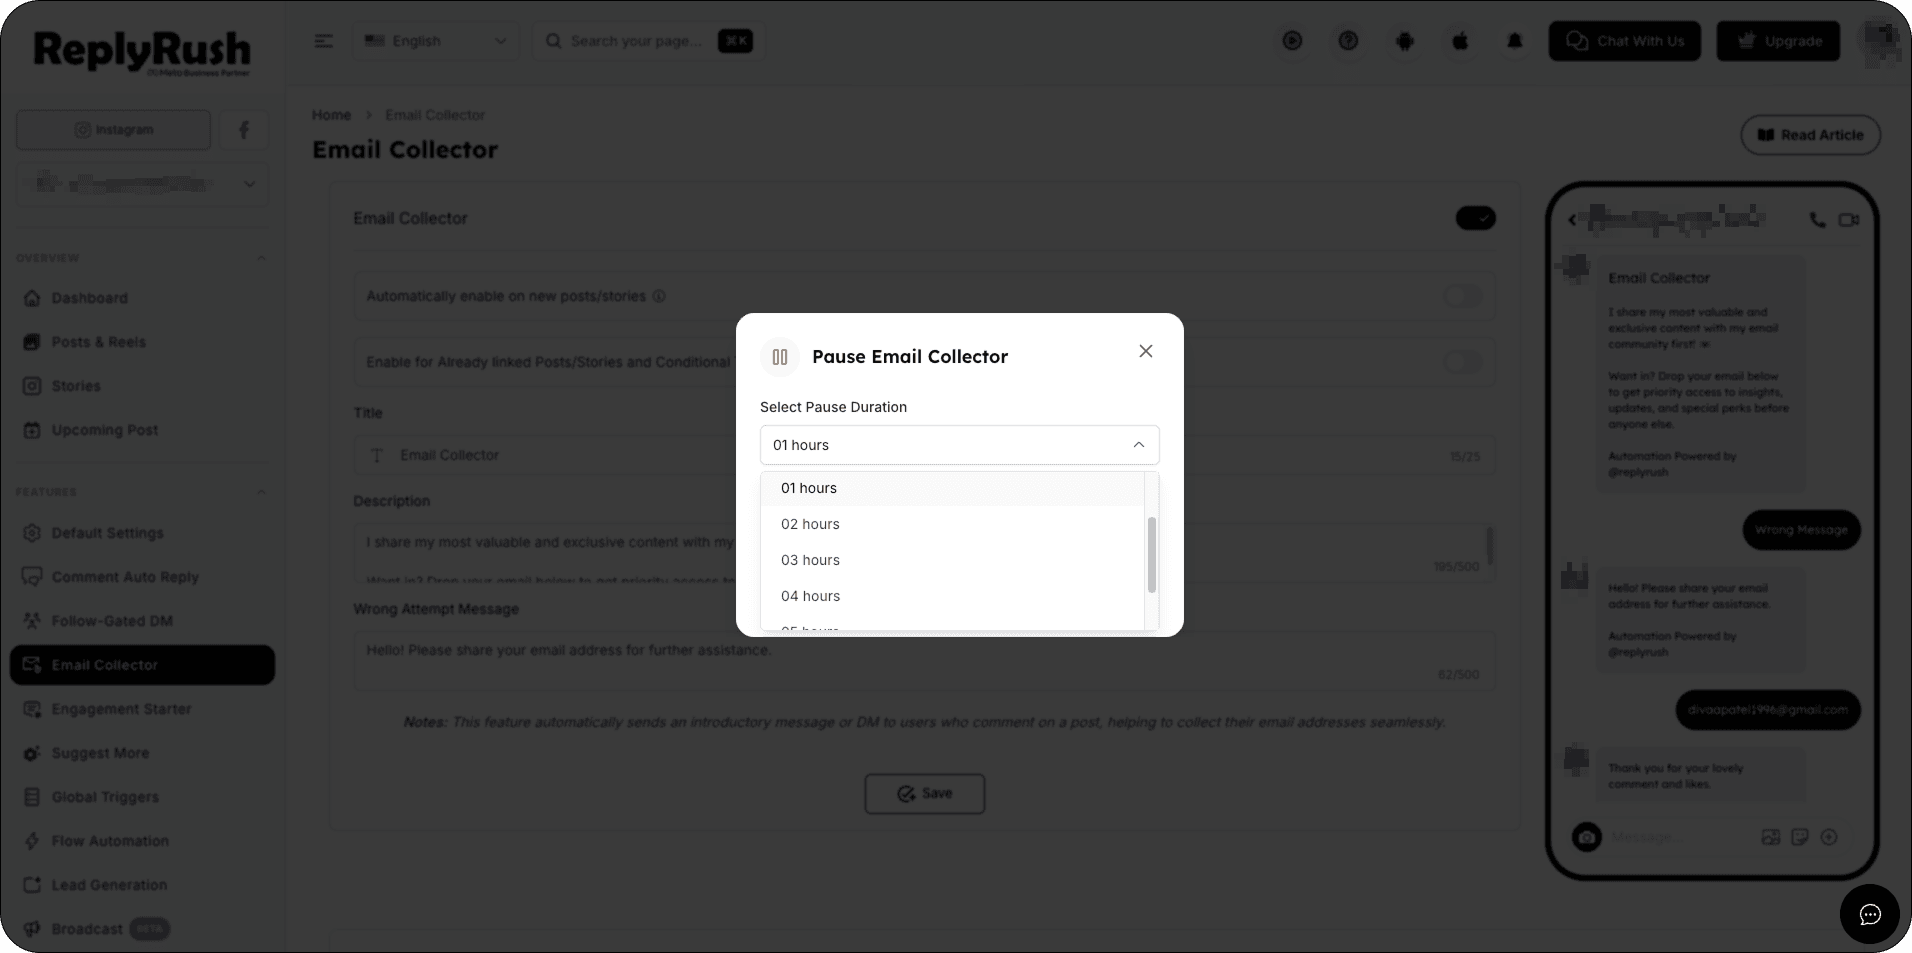
Task: Open Comment Auto Reply in the sidebar
Action: [x=142, y=577]
